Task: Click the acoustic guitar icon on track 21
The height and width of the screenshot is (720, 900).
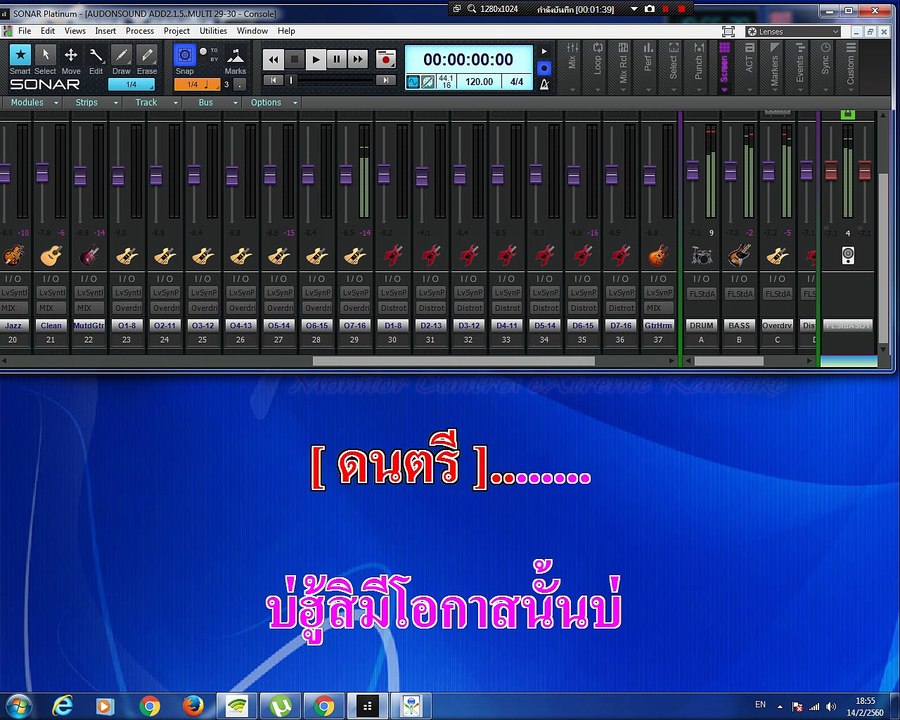Action: [51, 255]
